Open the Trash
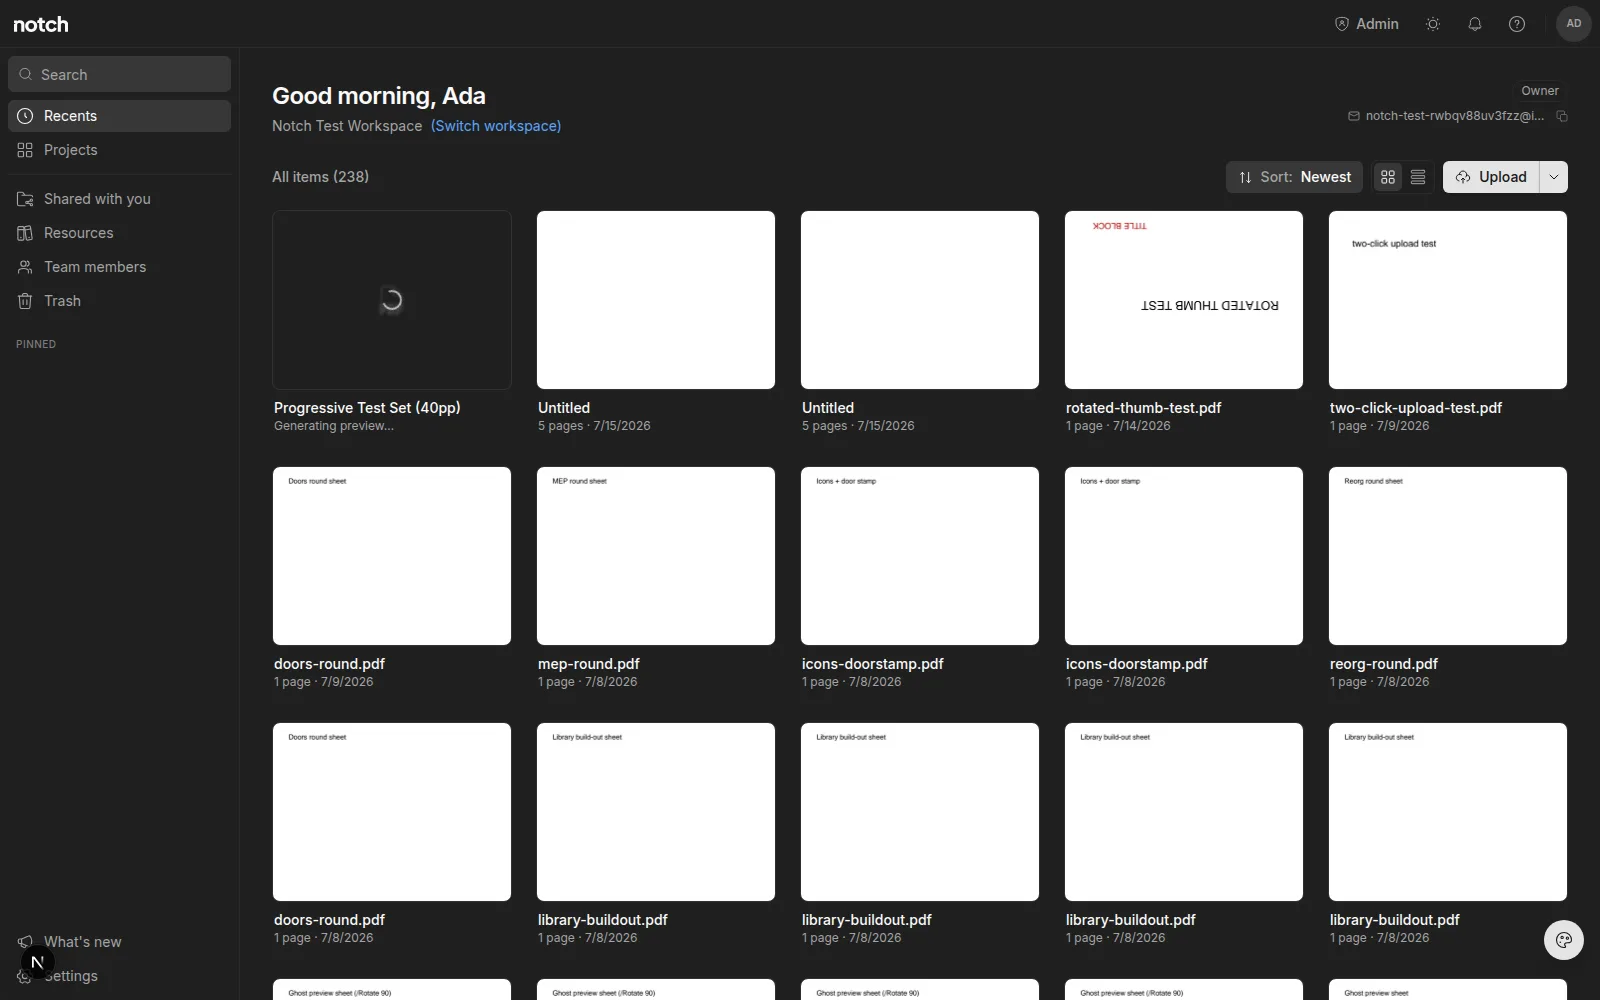This screenshot has width=1600, height=1000. tap(119, 301)
